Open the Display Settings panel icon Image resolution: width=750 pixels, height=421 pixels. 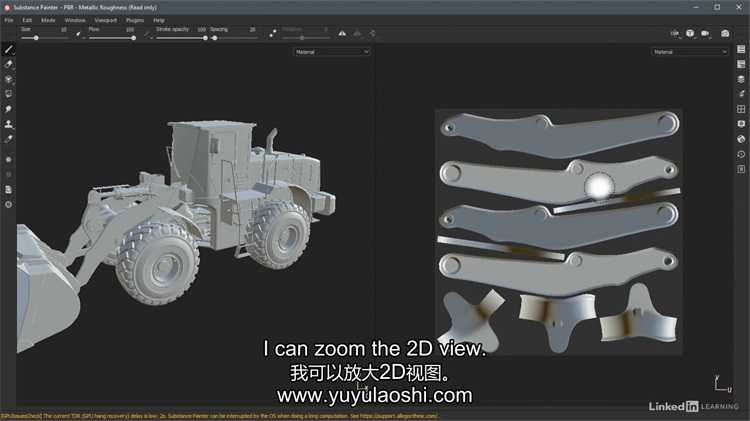[x=741, y=124]
